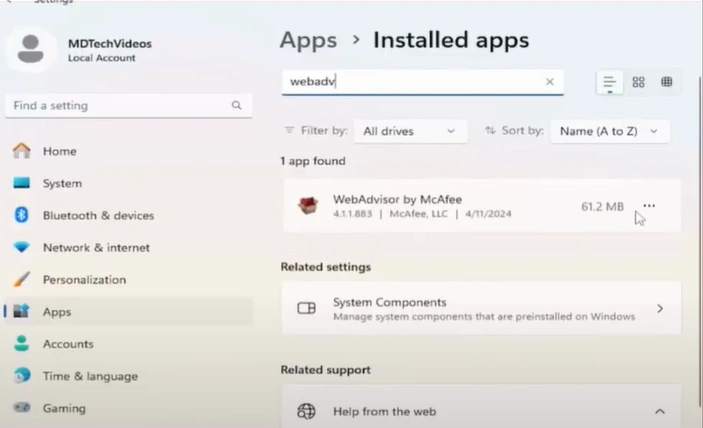
Task: Open System settings category
Action: (128, 183)
